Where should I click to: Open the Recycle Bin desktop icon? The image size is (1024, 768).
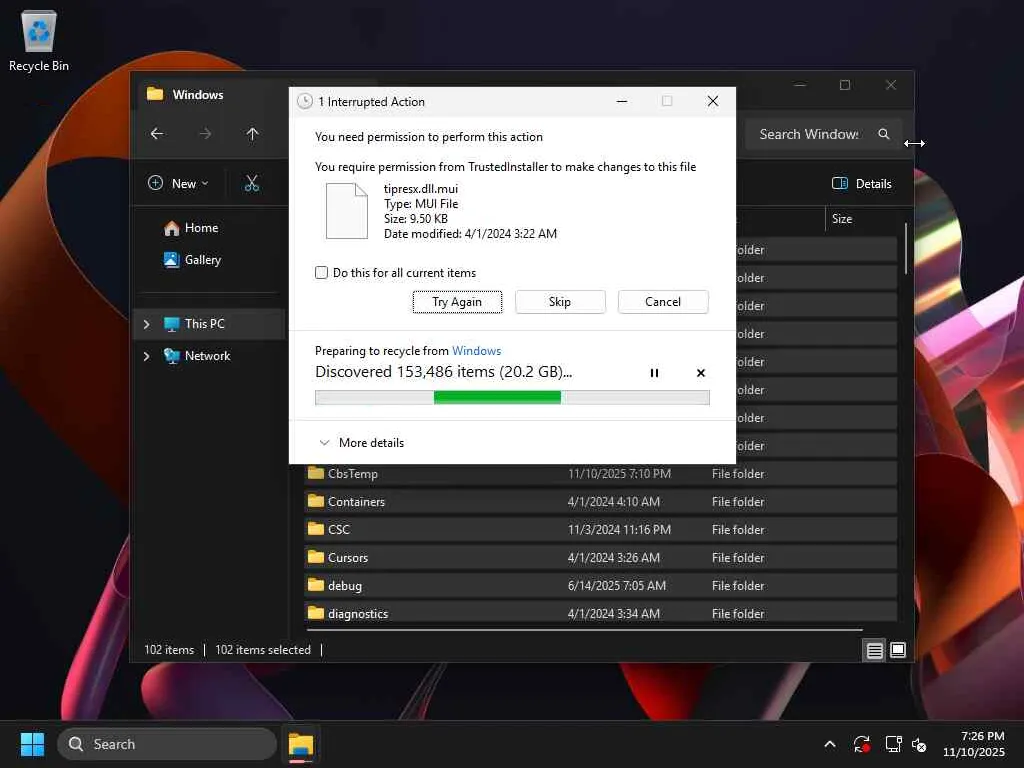click(x=39, y=40)
